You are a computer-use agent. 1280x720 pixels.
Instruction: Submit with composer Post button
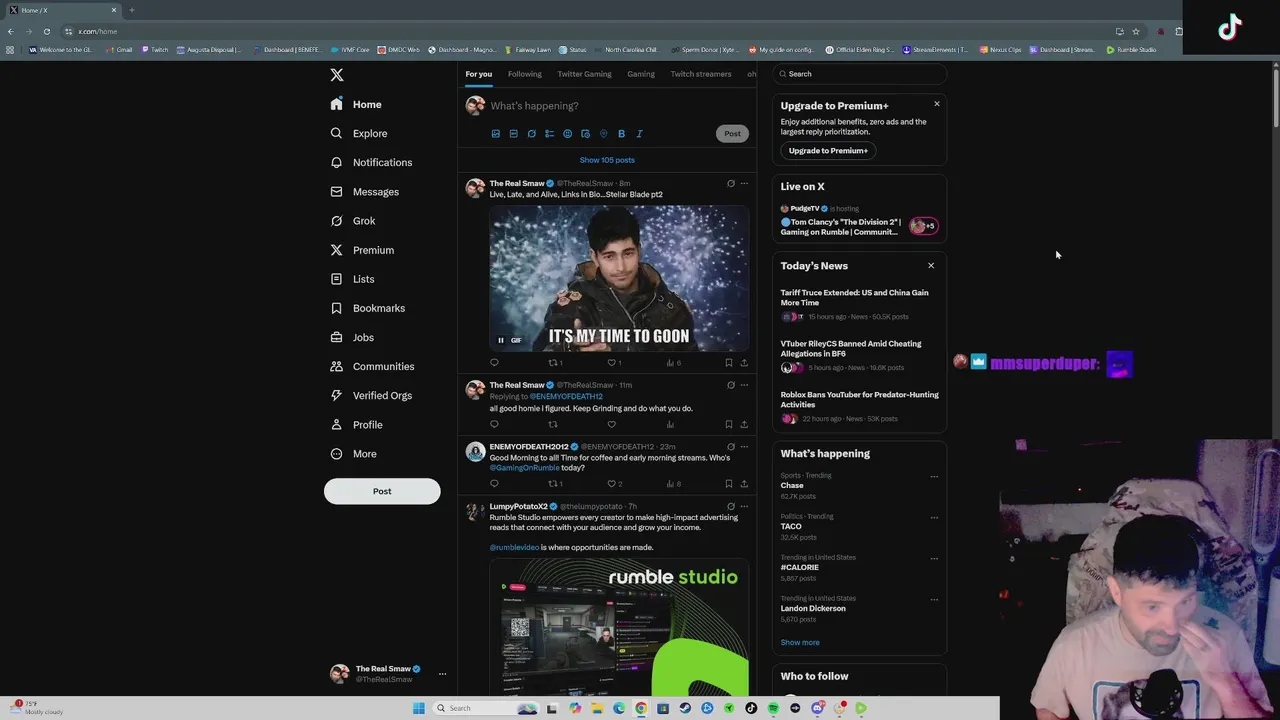732,134
